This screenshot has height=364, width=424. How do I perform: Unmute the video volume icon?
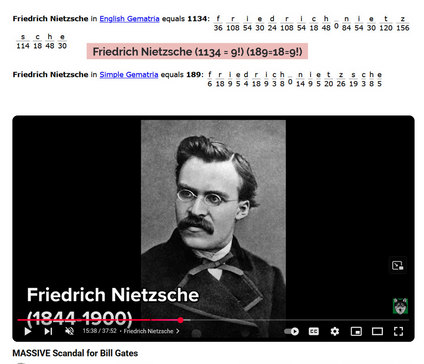click(69, 331)
